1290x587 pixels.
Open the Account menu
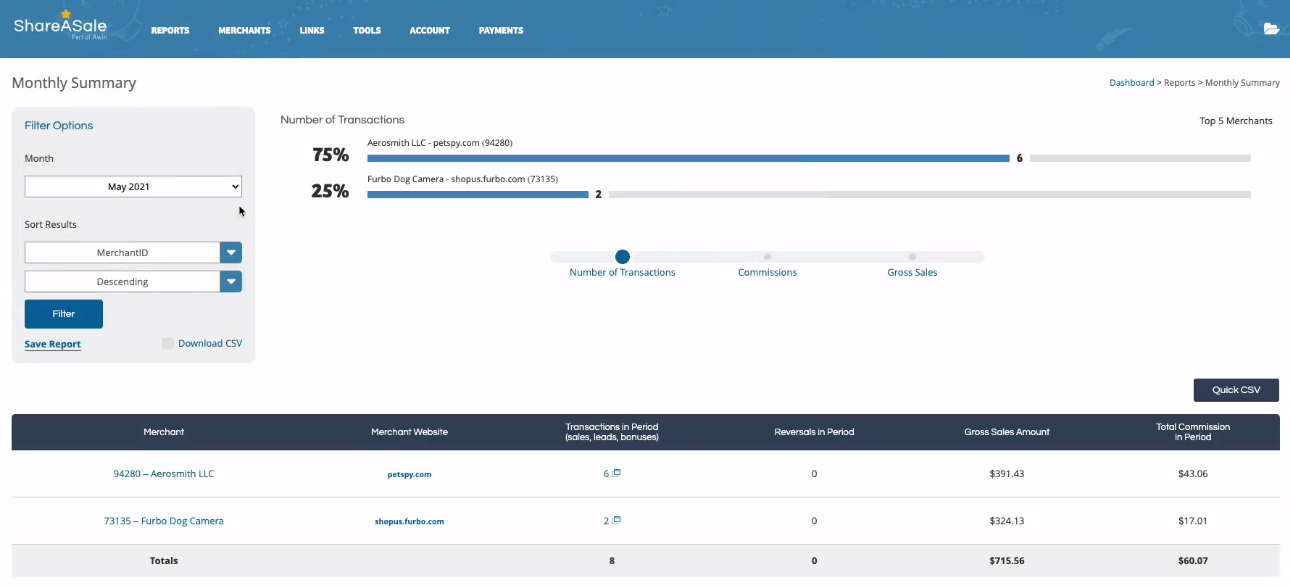tap(430, 31)
